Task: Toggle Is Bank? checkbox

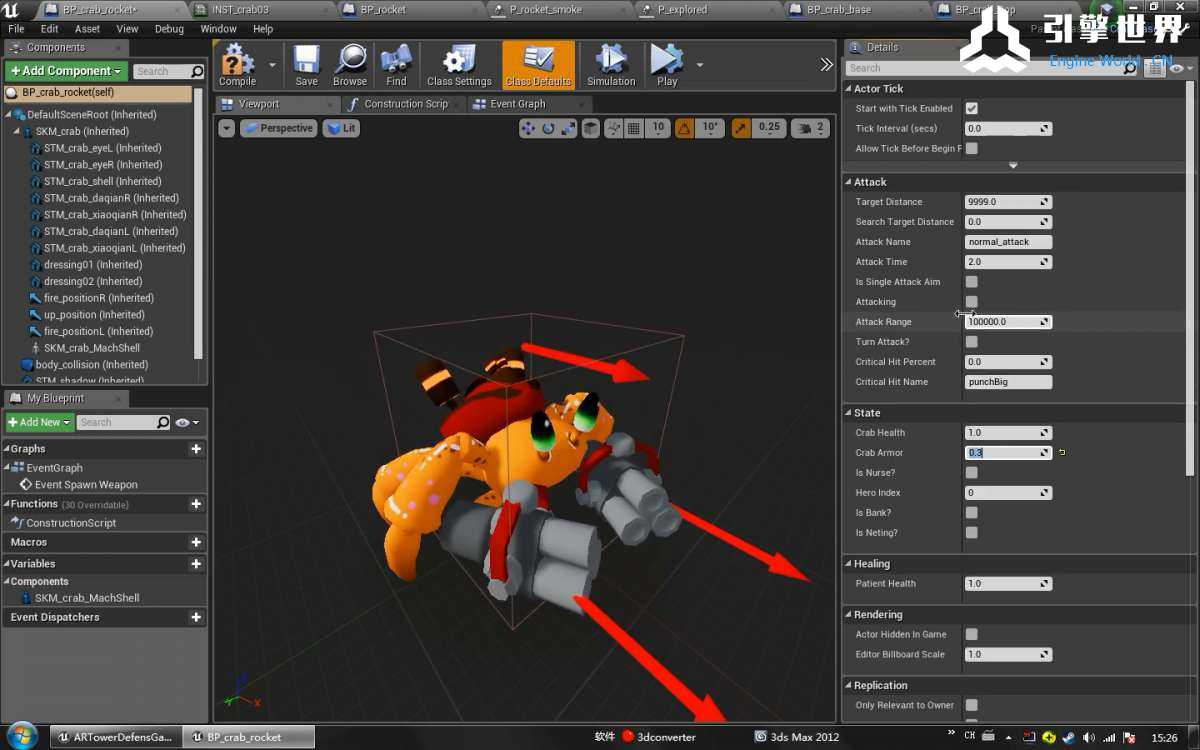Action: click(972, 513)
